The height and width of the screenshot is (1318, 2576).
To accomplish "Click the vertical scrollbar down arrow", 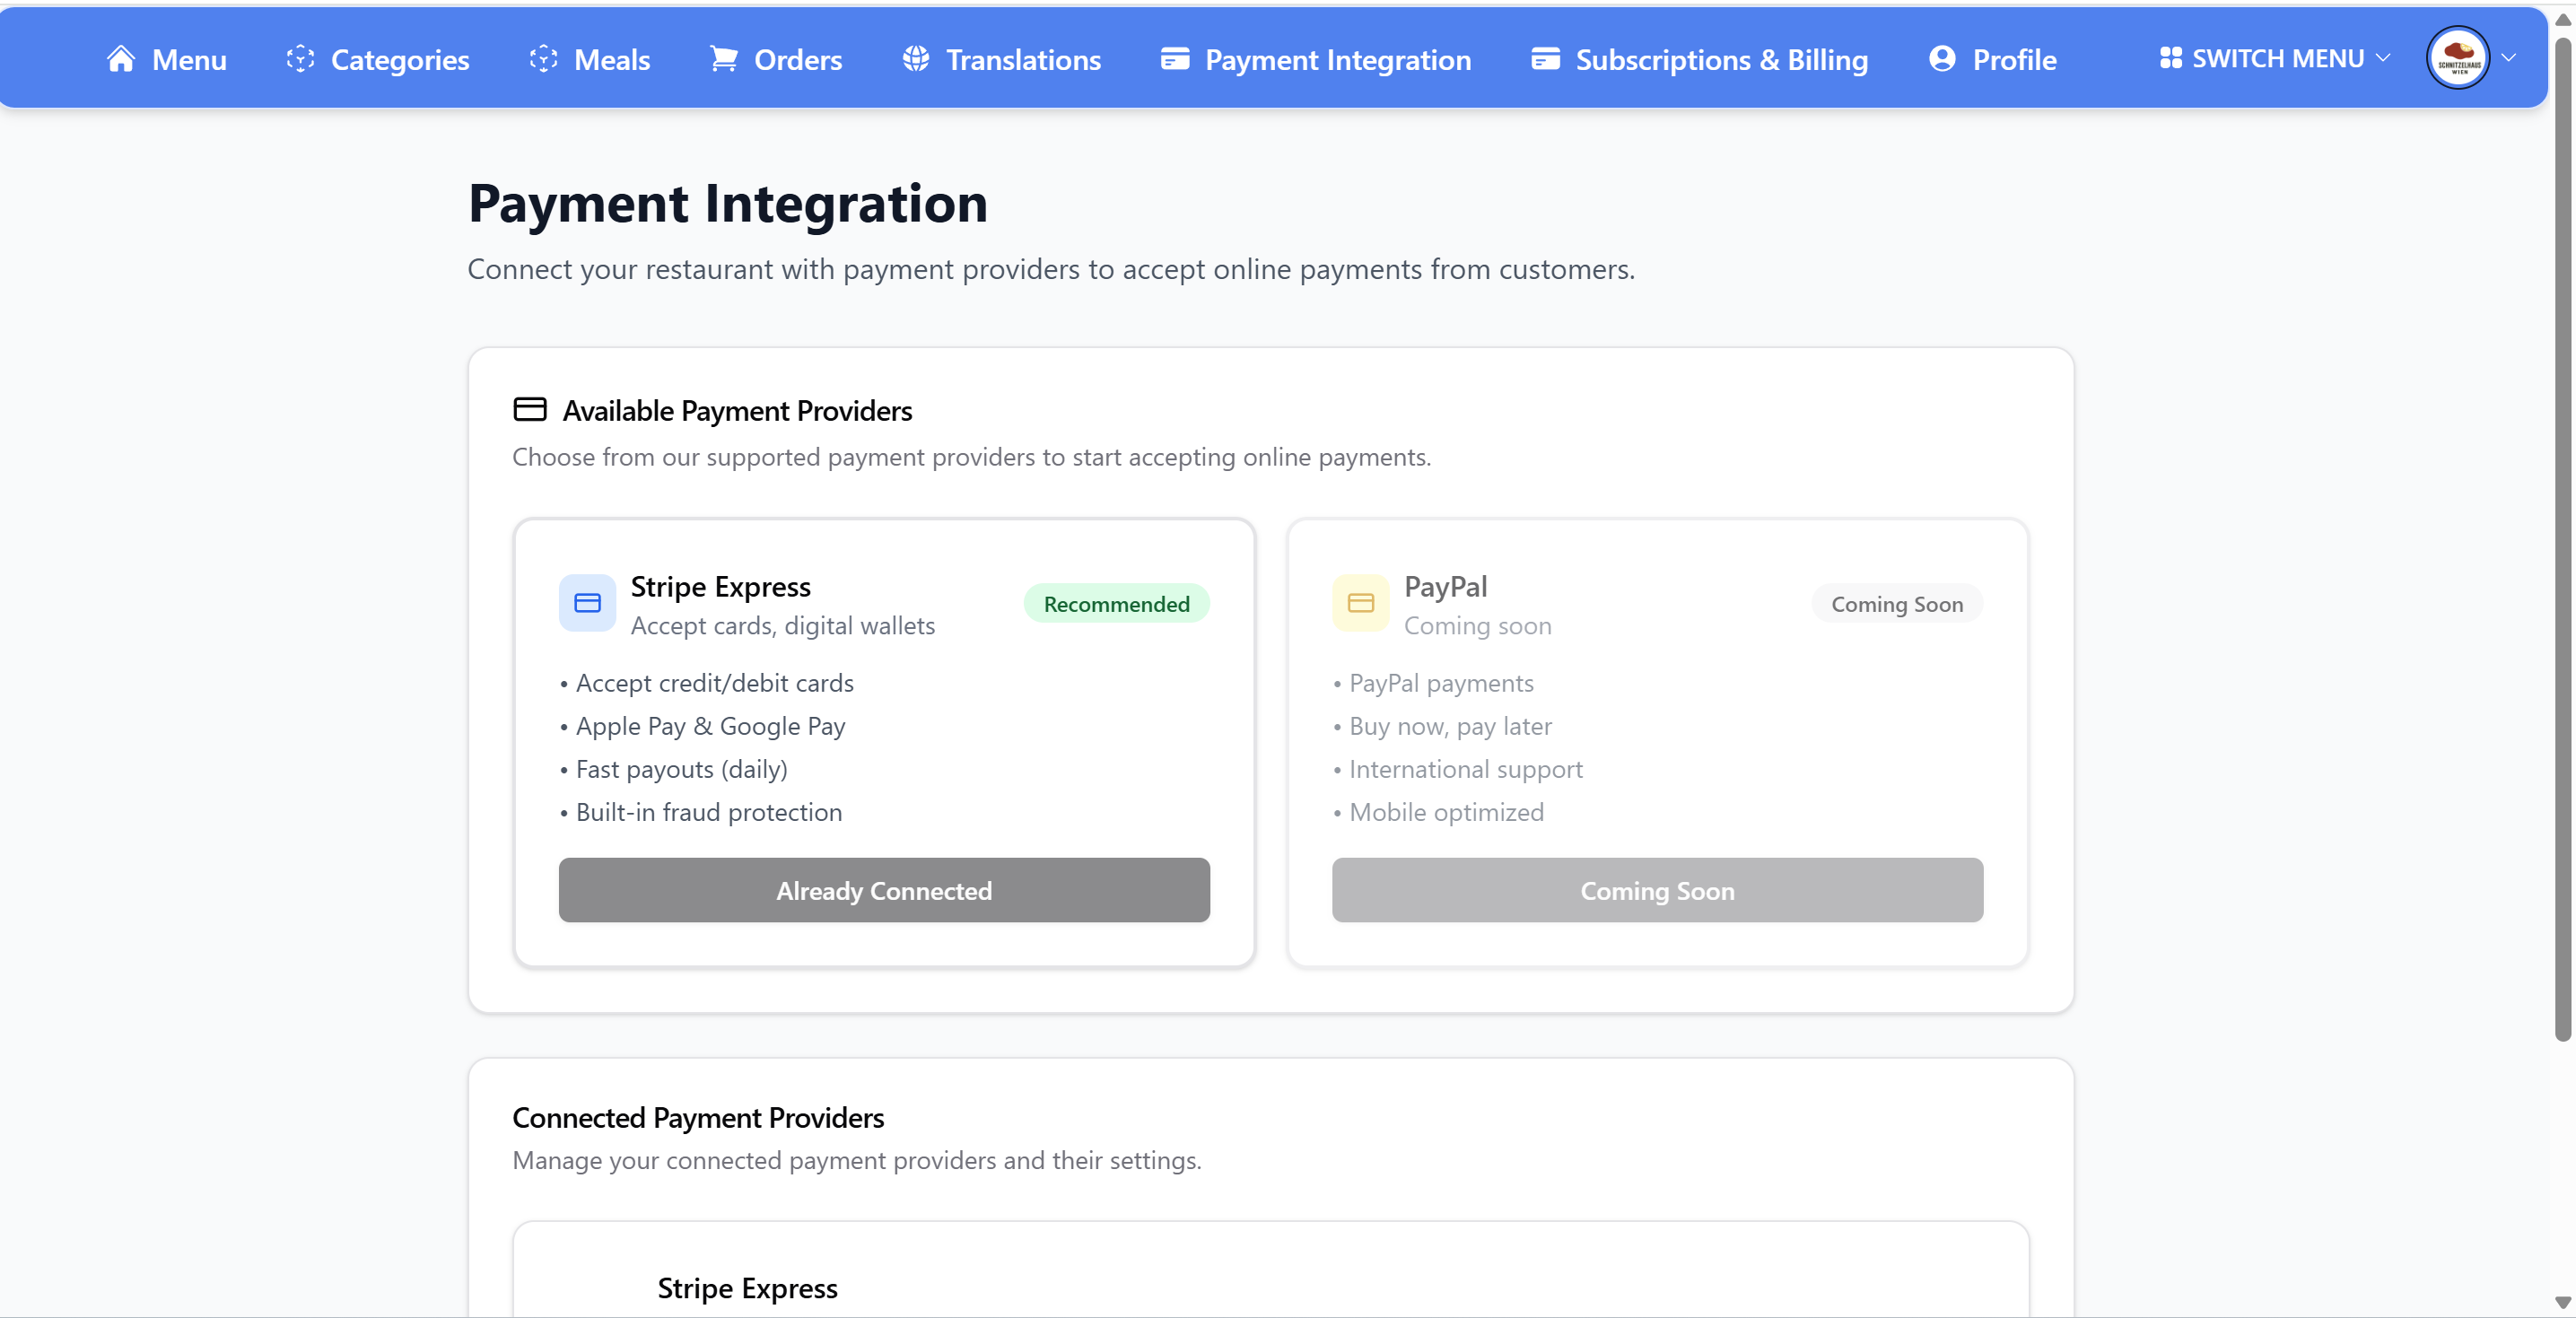I will pyautogui.click(x=2565, y=1303).
